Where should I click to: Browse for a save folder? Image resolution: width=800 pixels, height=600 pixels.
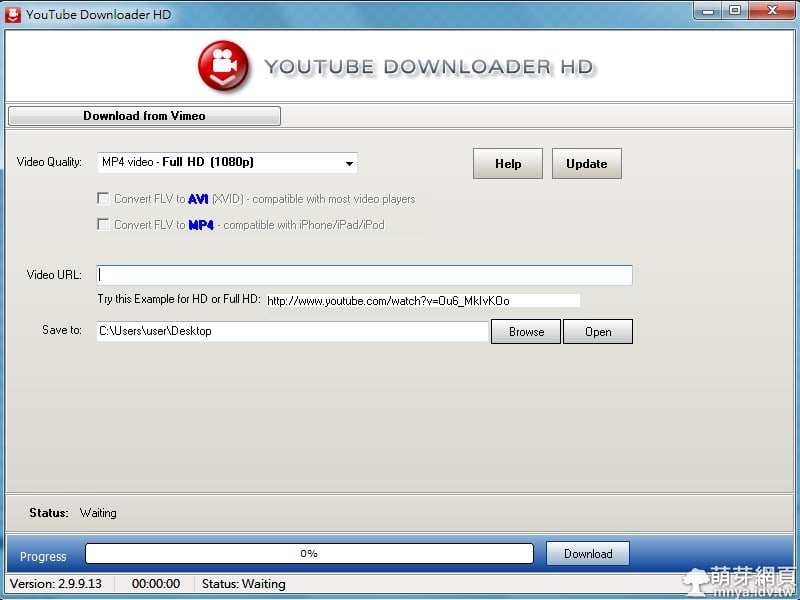pos(526,332)
